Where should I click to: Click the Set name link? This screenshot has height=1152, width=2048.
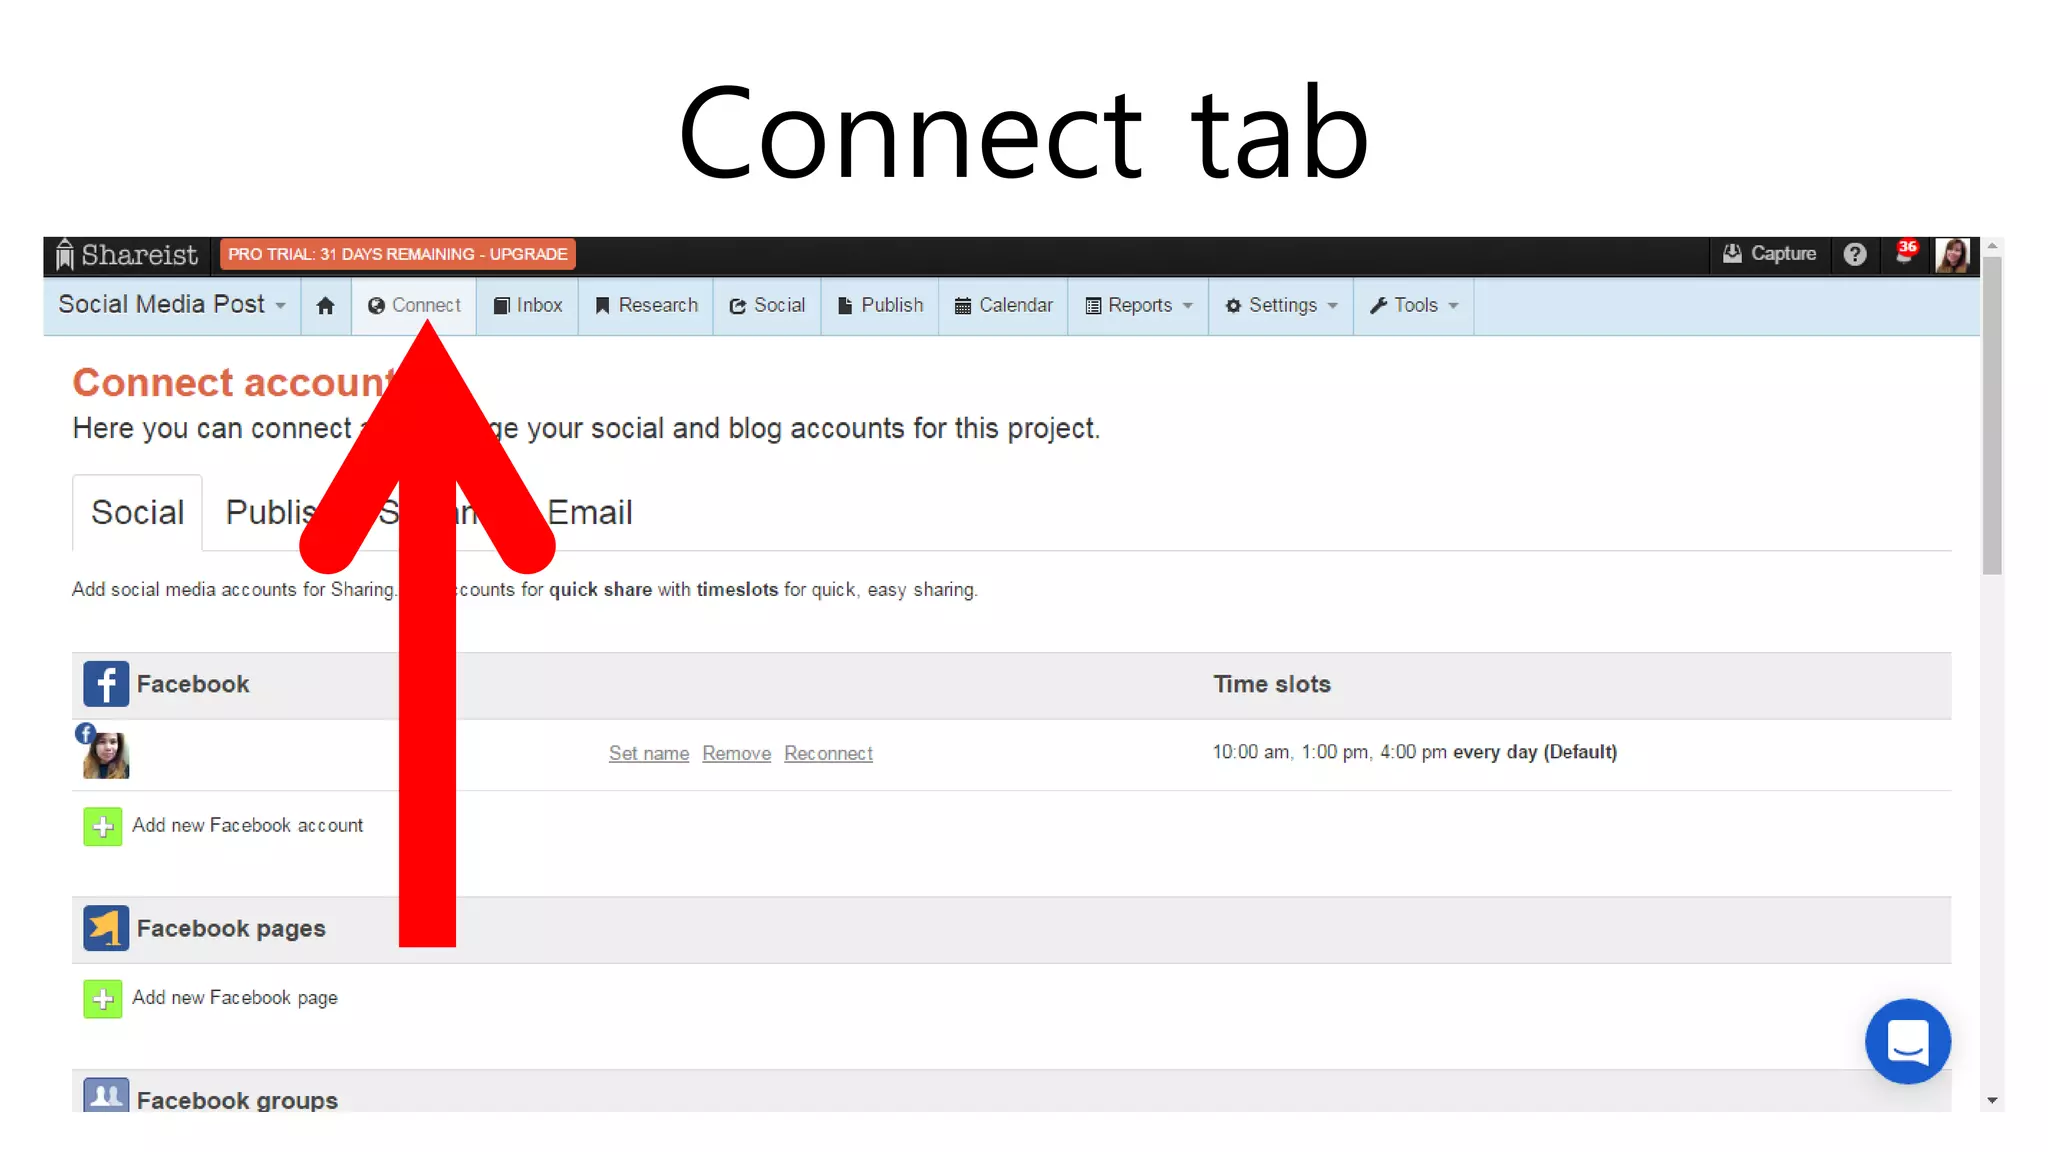click(649, 753)
